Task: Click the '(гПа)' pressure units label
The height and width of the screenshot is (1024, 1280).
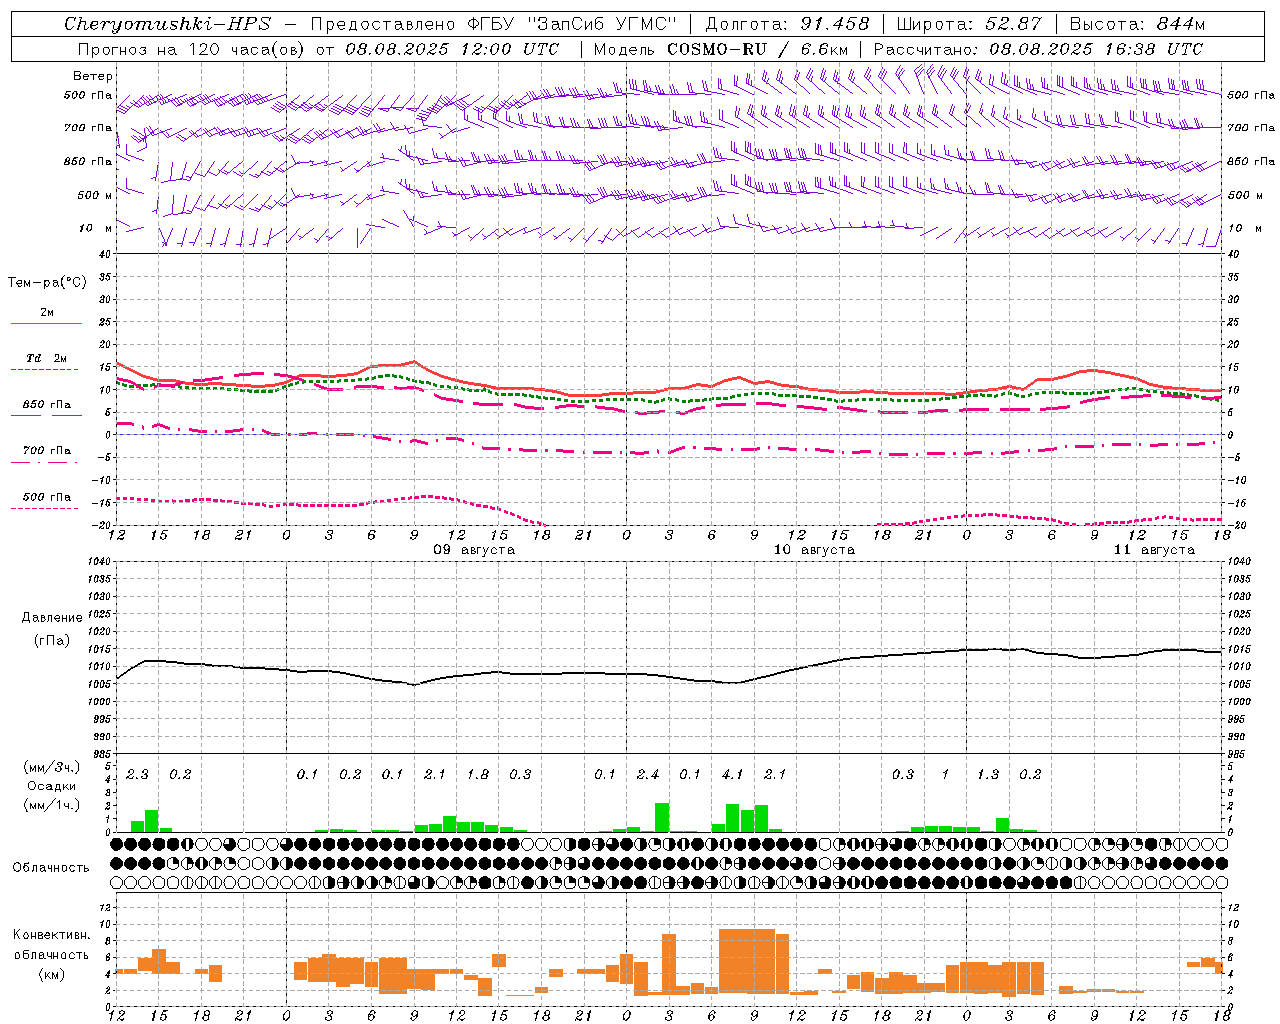Action: click(51, 640)
